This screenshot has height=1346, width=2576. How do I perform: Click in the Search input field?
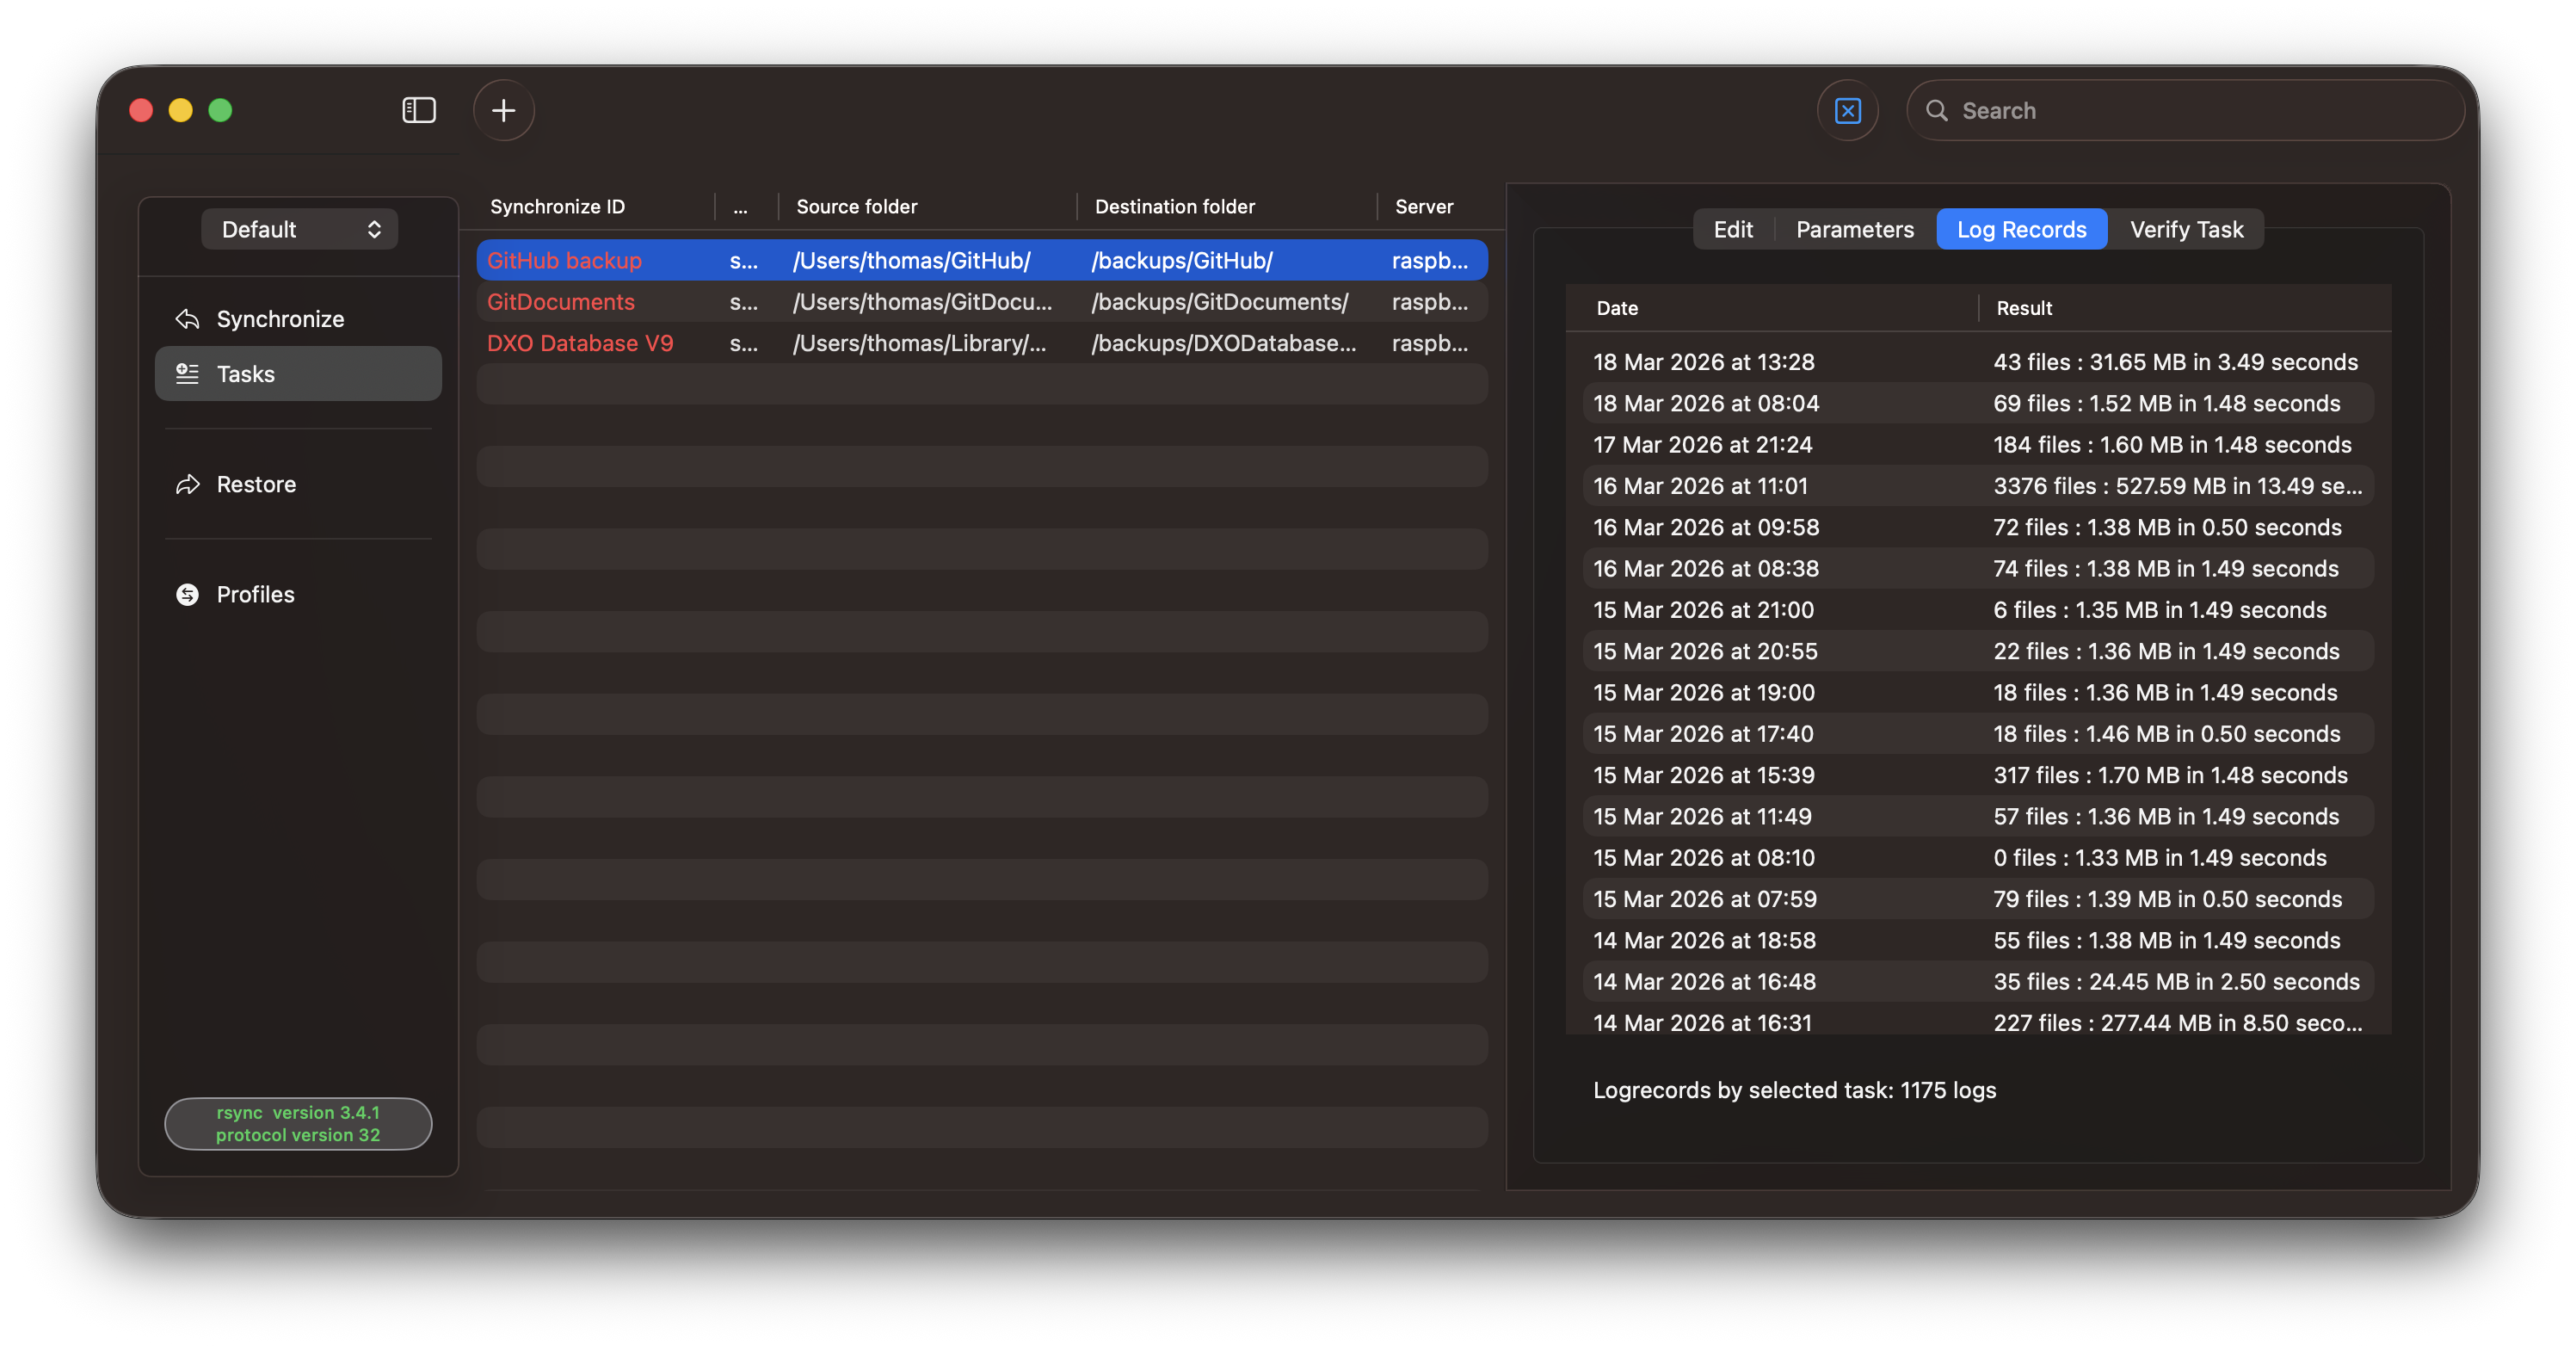[2200, 110]
